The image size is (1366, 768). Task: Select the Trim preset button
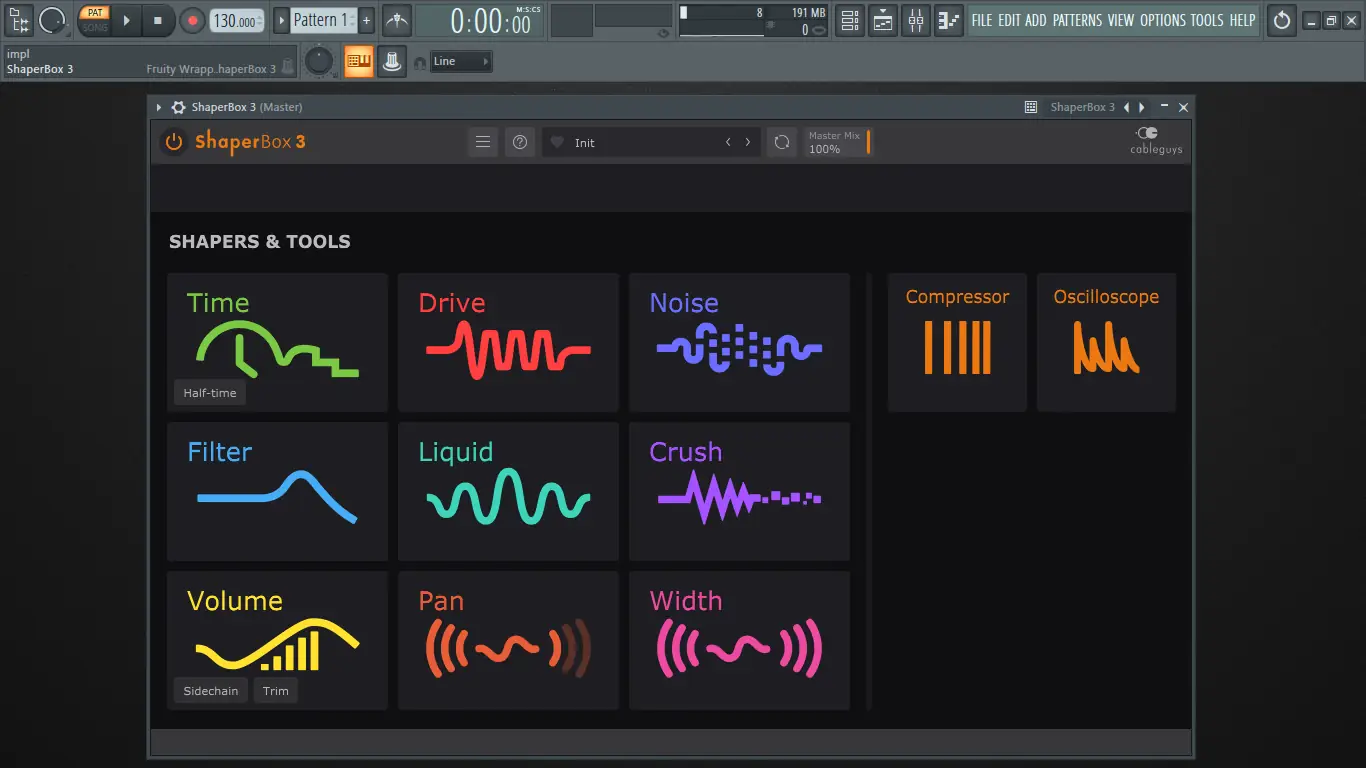tap(276, 691)
